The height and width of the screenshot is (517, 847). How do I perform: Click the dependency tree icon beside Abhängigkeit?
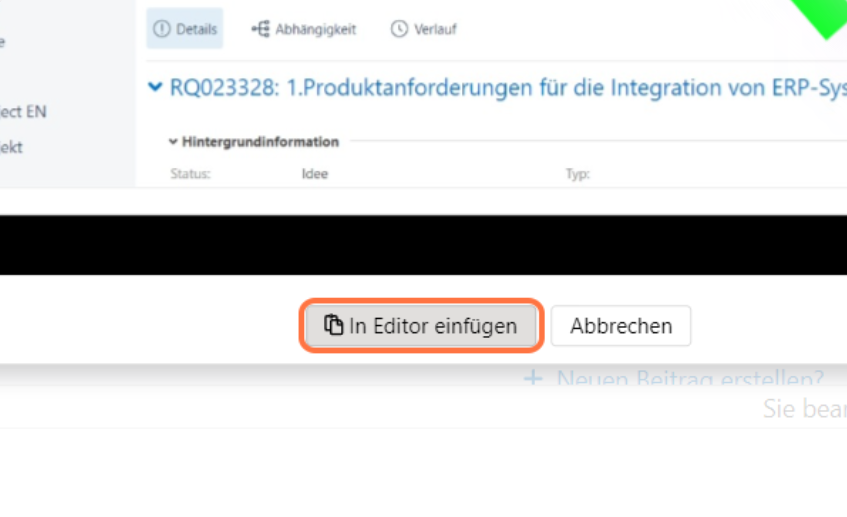(260, 29)
